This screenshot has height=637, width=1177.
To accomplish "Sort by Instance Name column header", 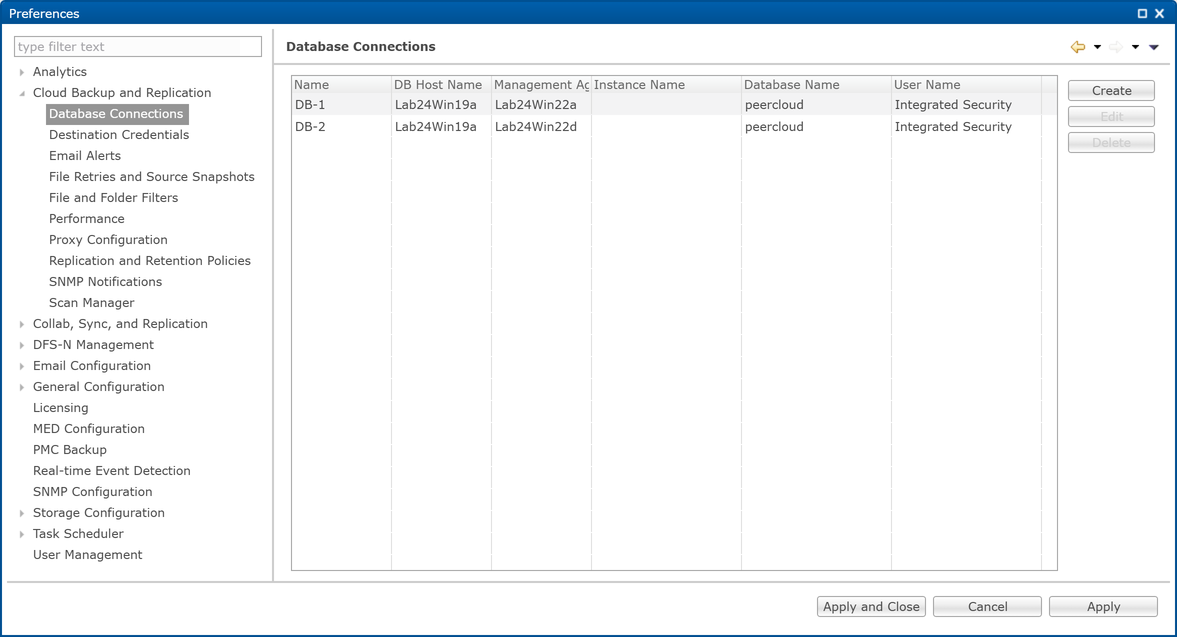I will (x=667, y=85).
